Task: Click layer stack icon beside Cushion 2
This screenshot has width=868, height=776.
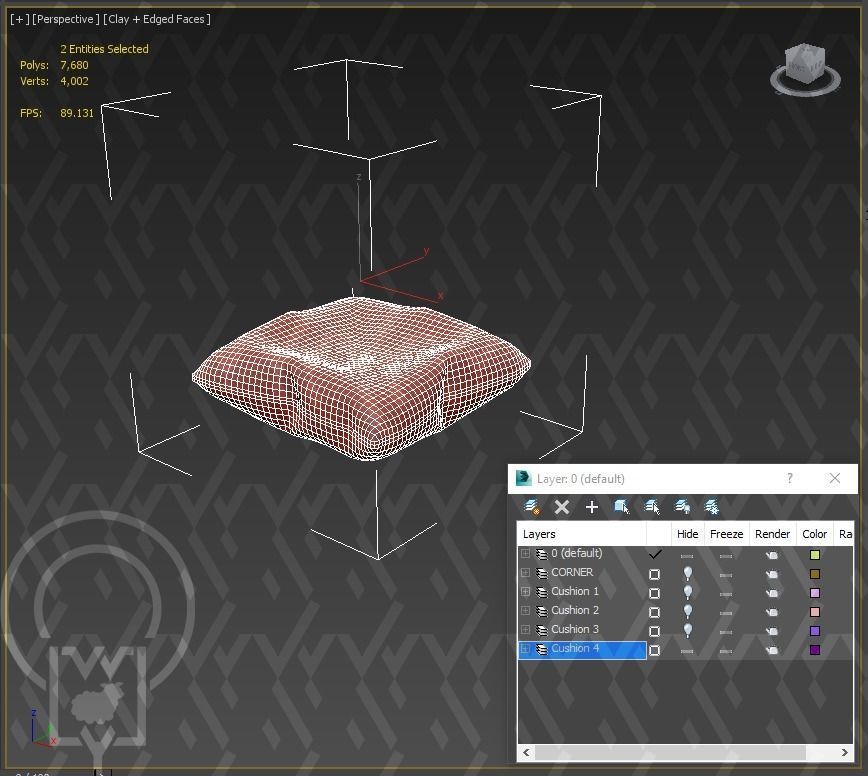Action: 541,611
